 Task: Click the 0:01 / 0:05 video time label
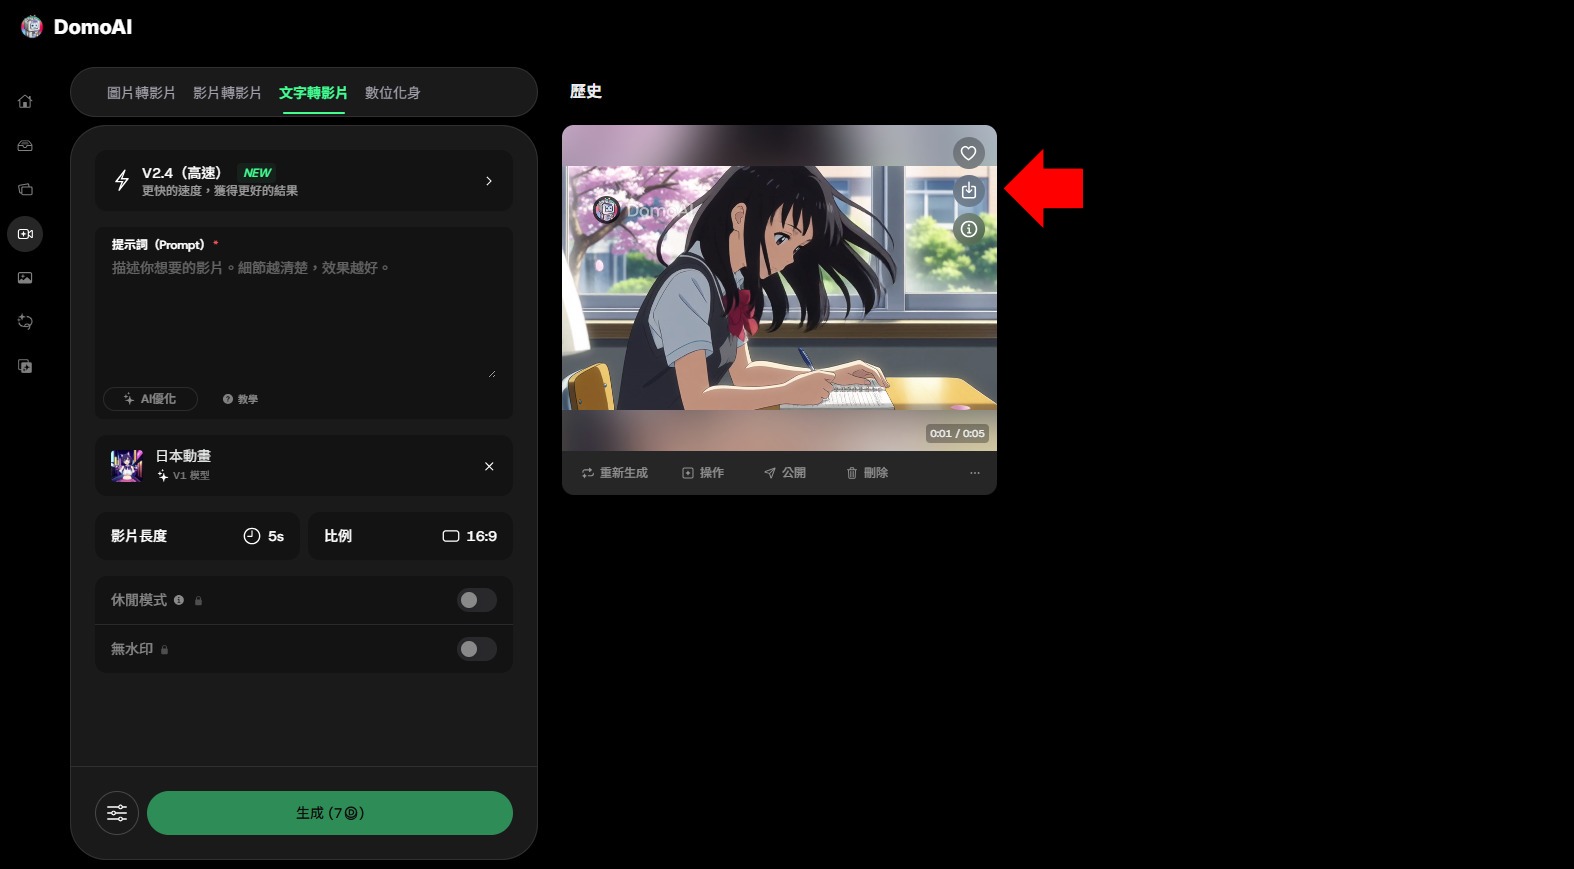pos(957,433)
